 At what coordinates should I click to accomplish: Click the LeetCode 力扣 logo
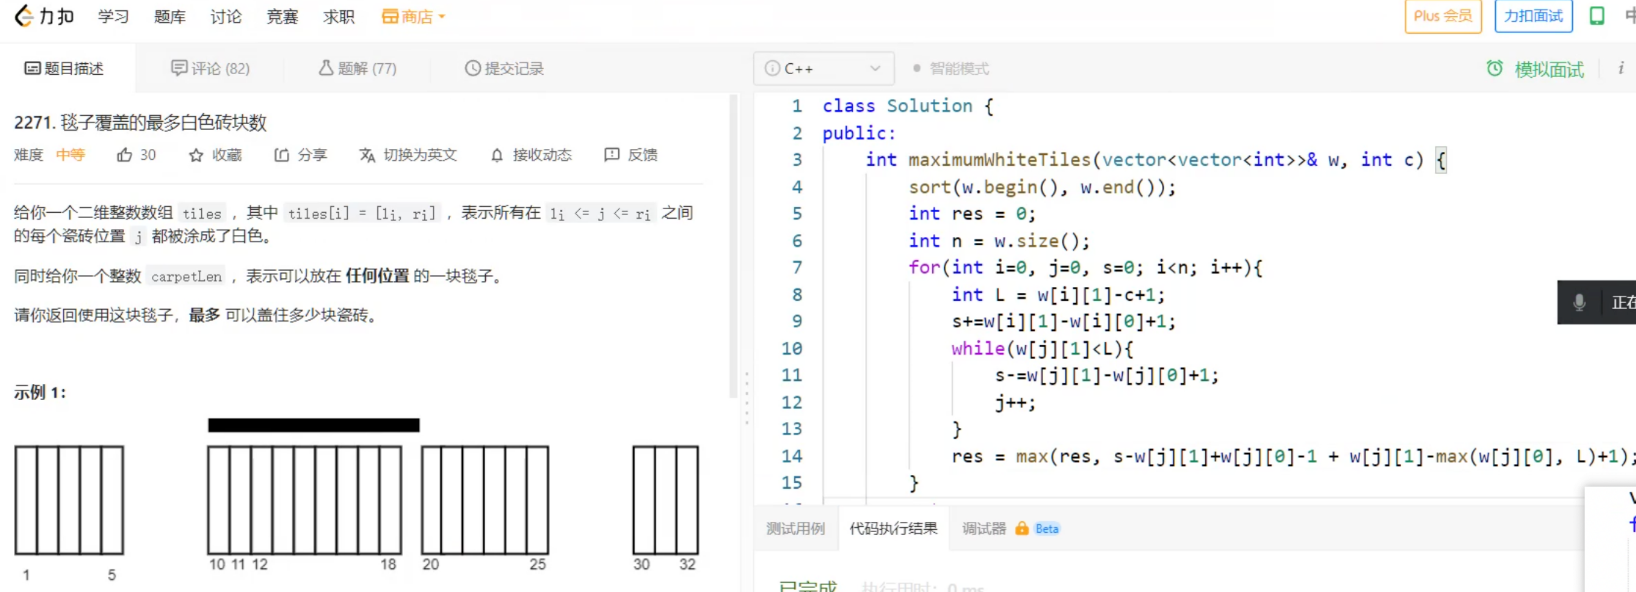pyautogui.click(x=44, y=16)
